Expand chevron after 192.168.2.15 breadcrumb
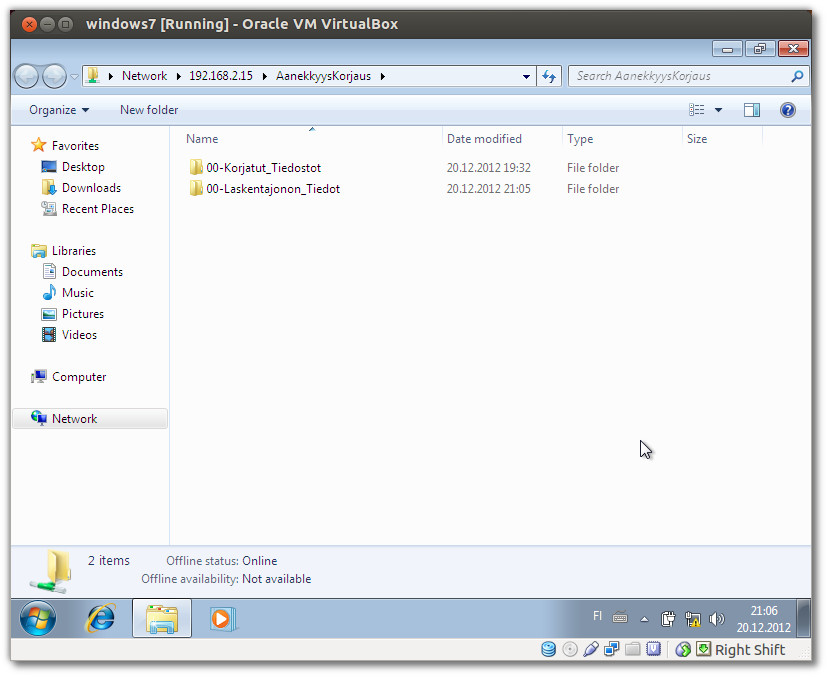This screenshot has width=828, height=677. [265, 76]
